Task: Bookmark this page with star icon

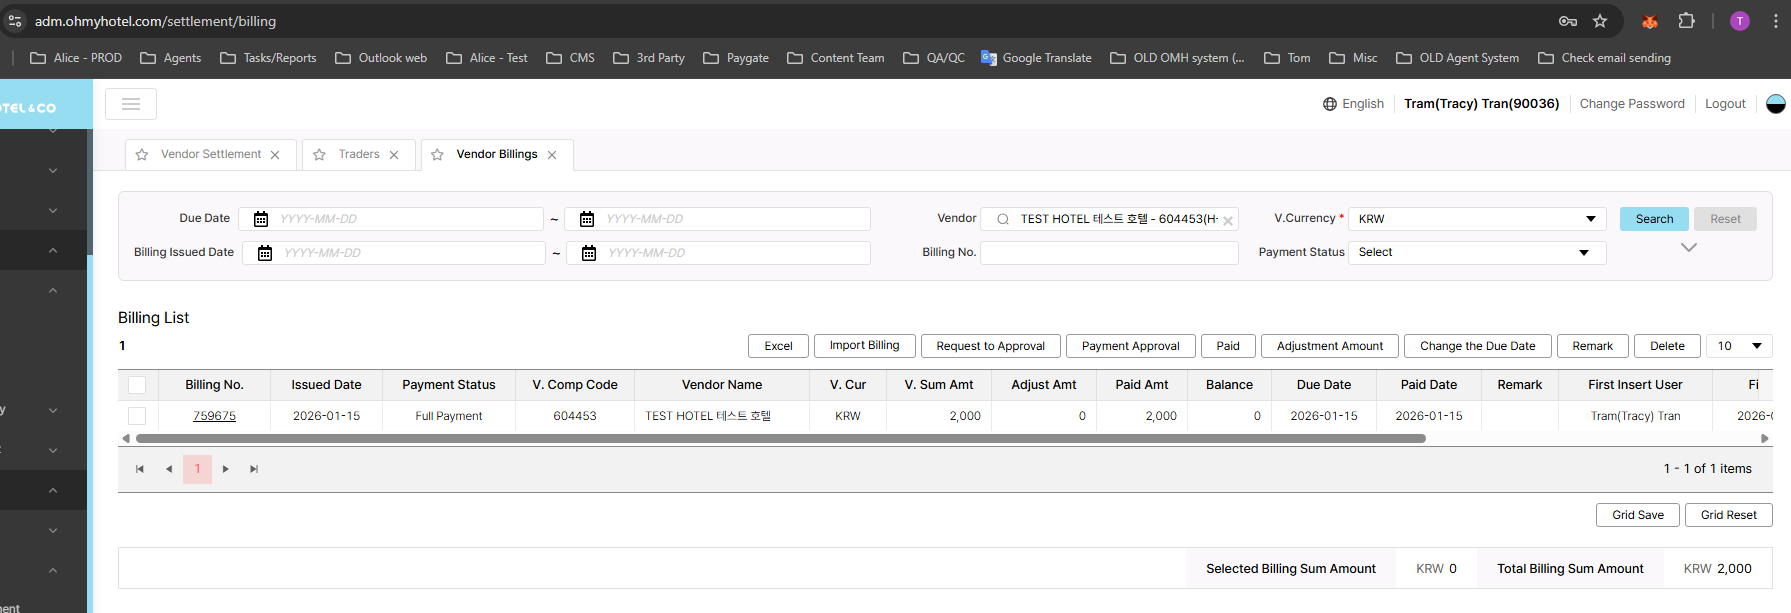Action: point(1600,21)
